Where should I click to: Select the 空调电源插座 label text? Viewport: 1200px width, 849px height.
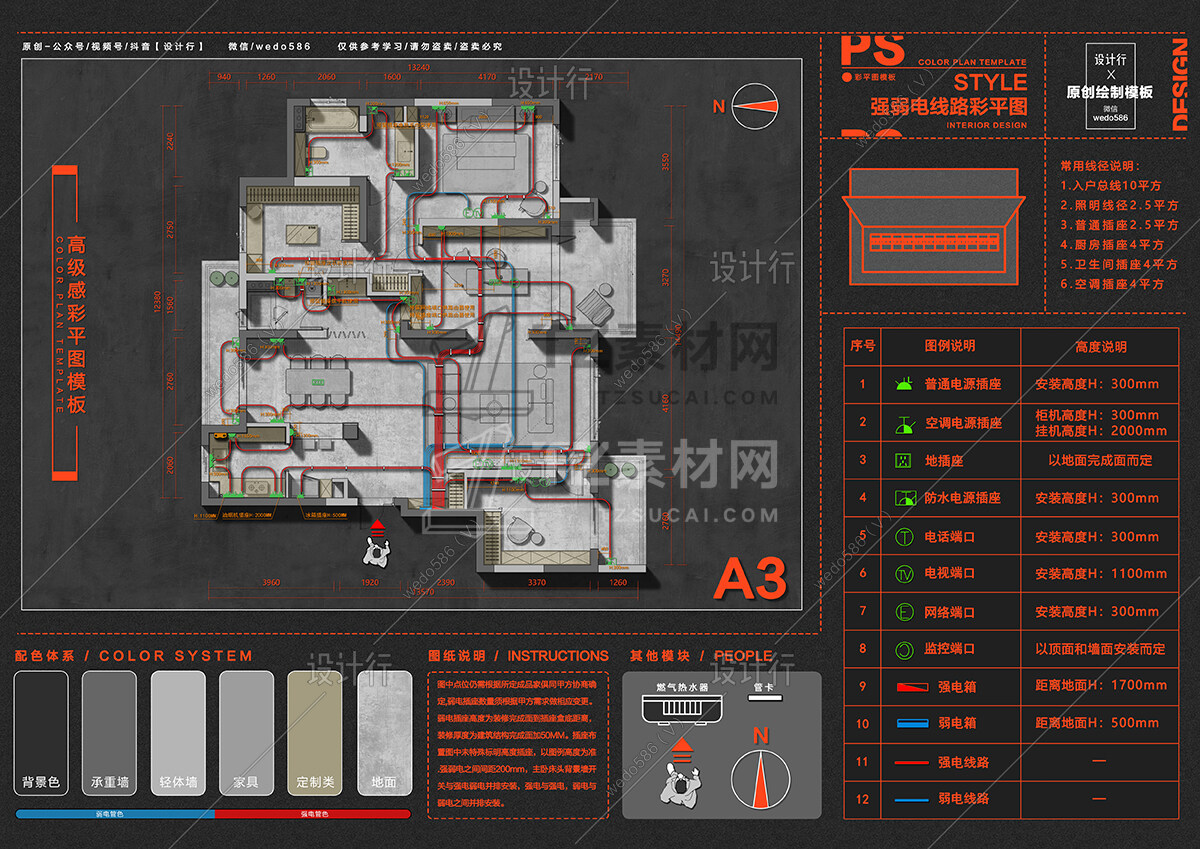(x=963, y=424)
